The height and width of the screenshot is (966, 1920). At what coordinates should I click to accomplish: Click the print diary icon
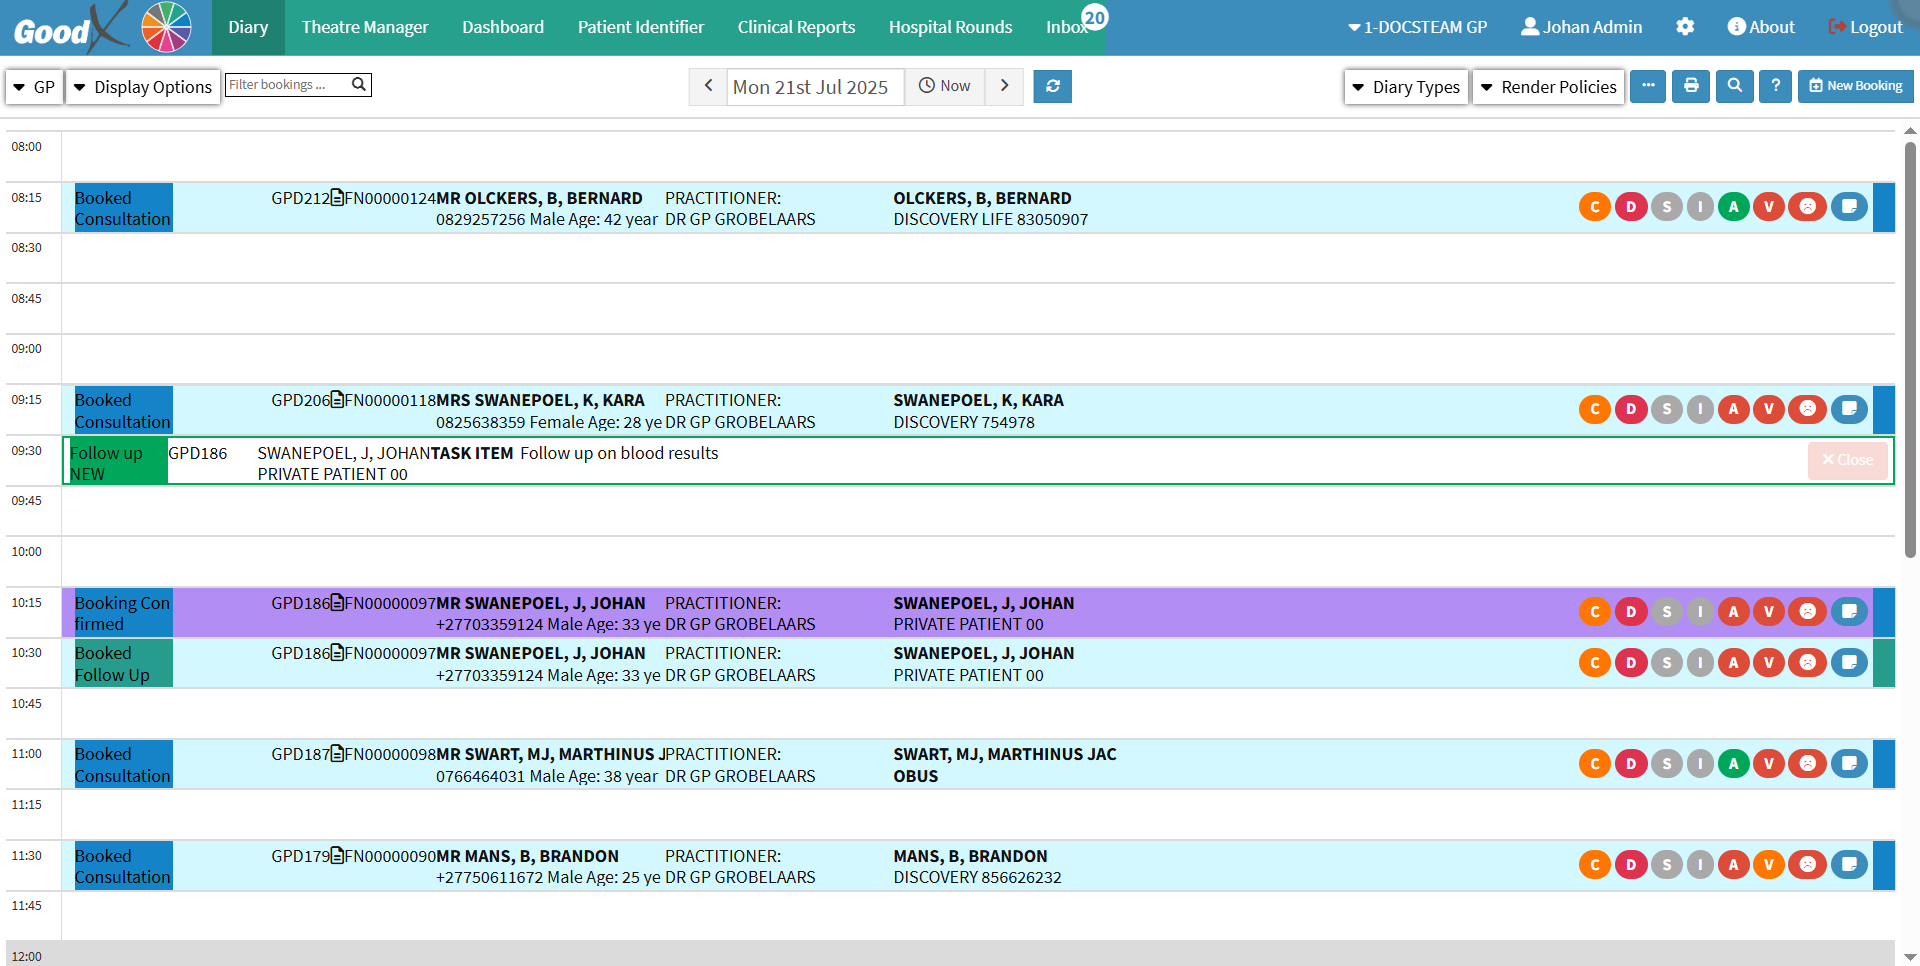click(x=1691, y=87)
